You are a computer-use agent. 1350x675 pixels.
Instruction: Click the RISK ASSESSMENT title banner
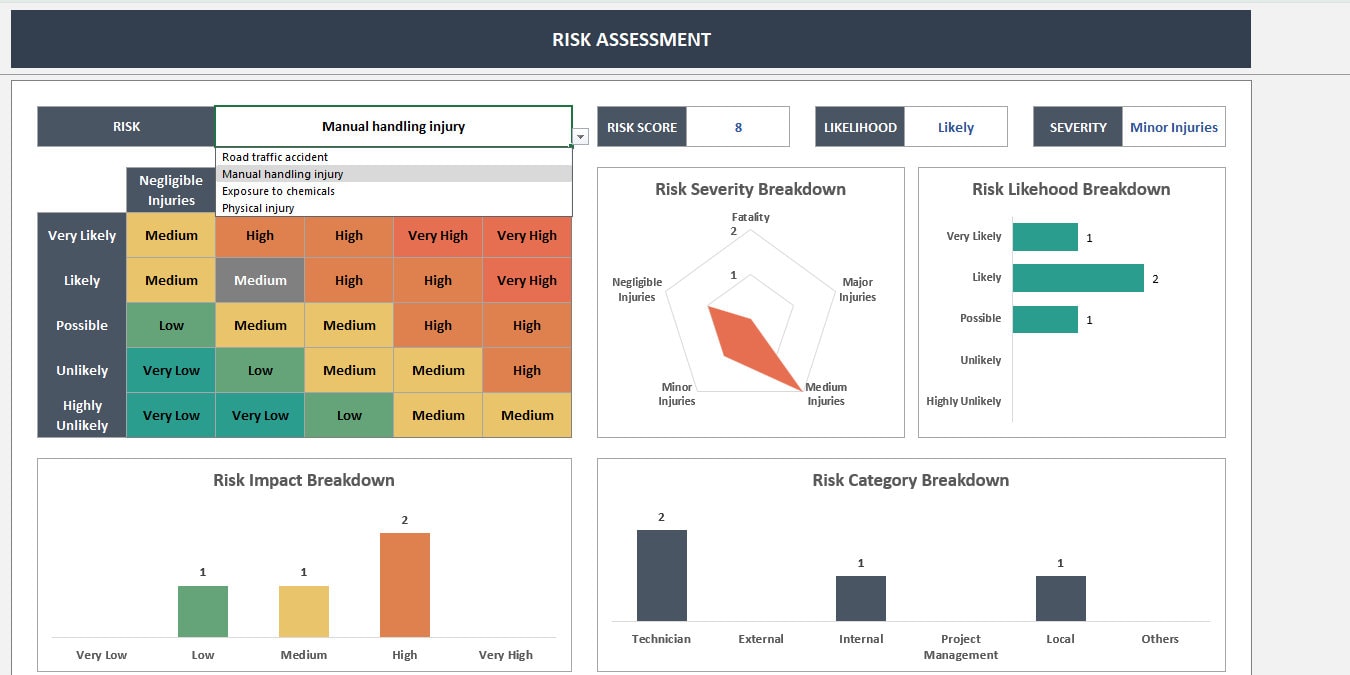[x=631, y=39]
